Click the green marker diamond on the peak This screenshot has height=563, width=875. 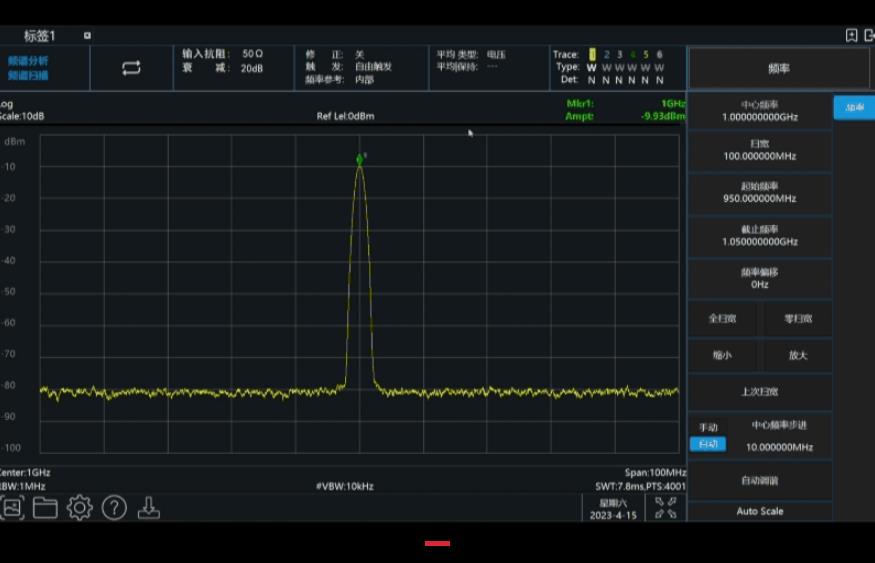click(360, 159)
